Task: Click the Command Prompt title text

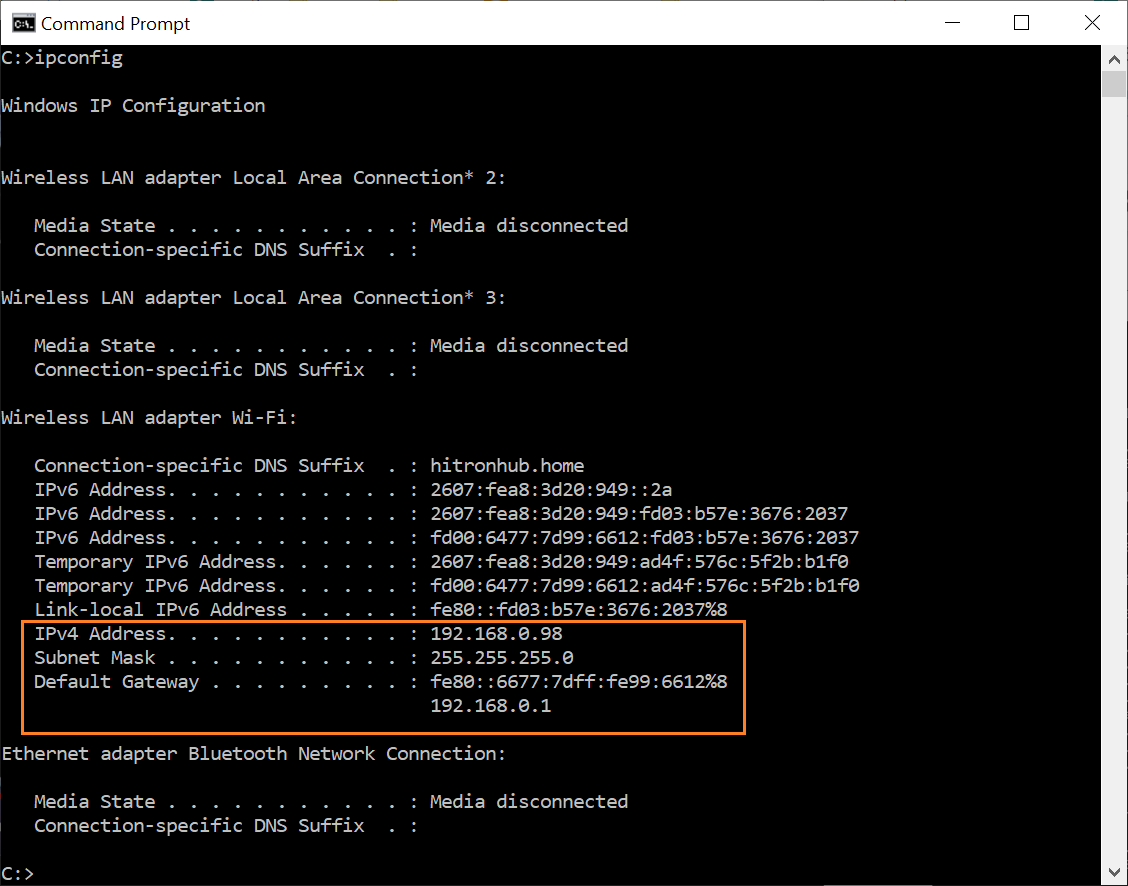Action: tap(118, 22)
